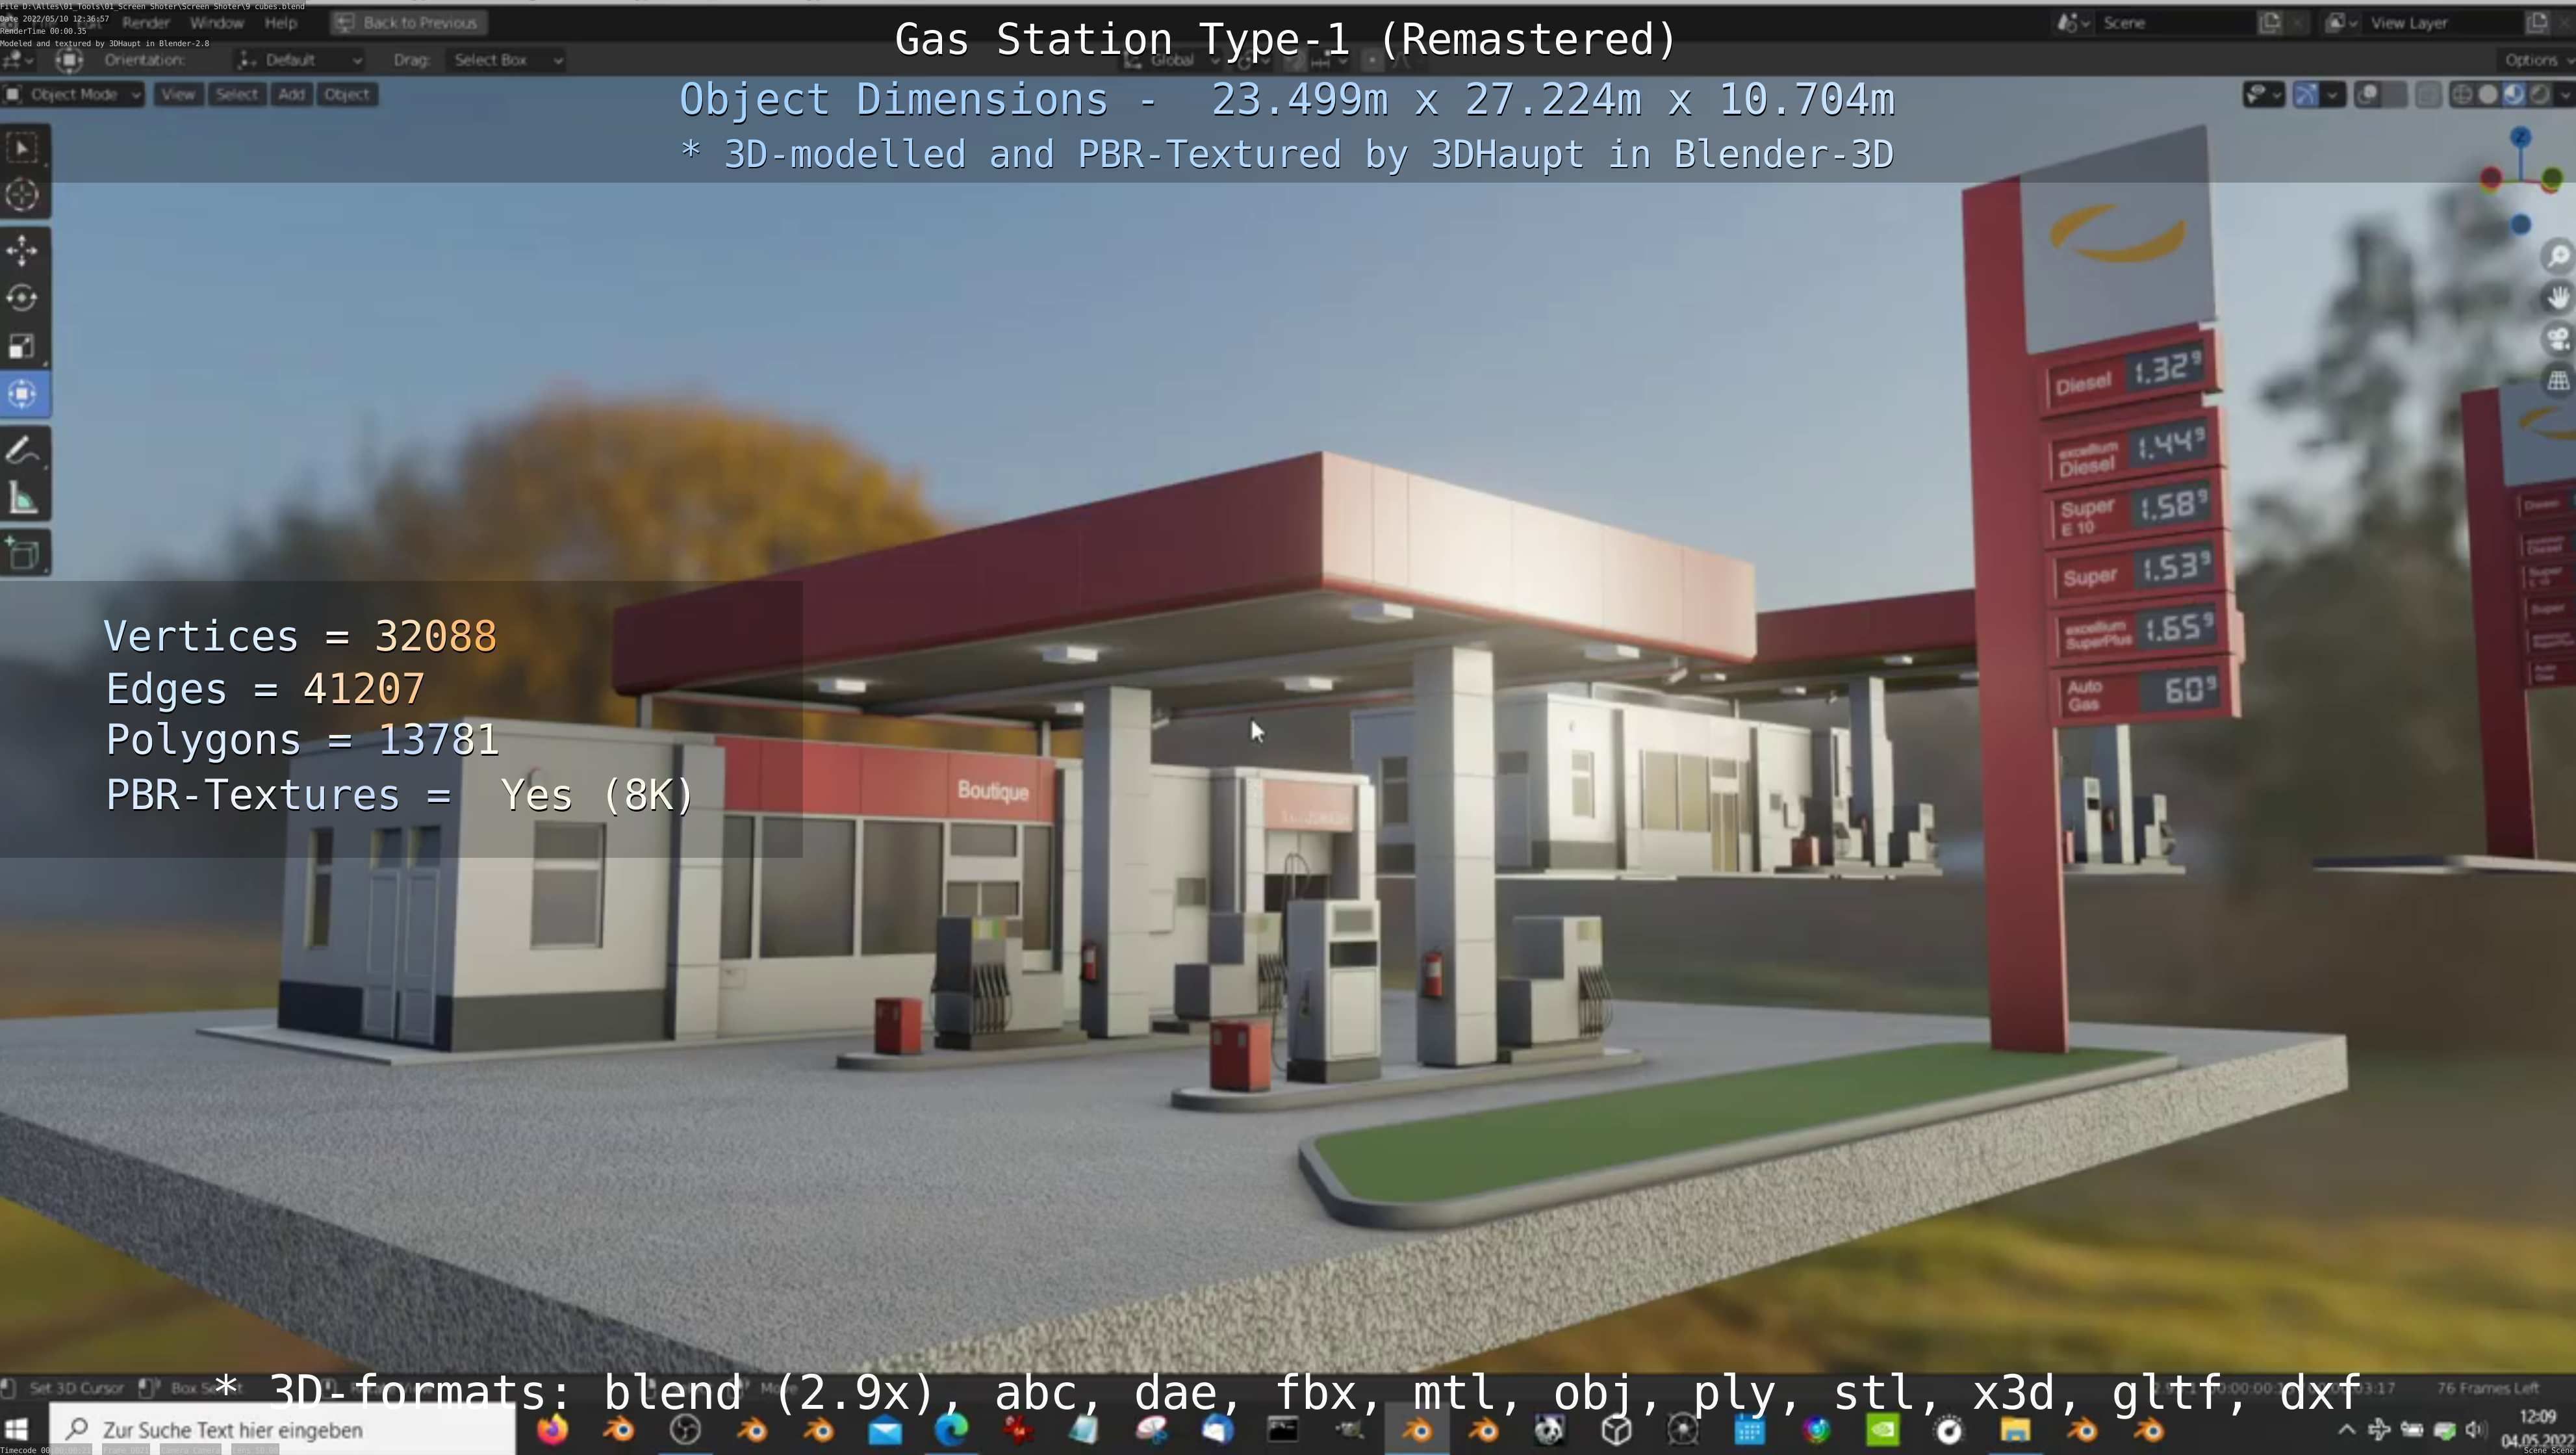Click the Windows taskbar search field

click(282, 1430)
